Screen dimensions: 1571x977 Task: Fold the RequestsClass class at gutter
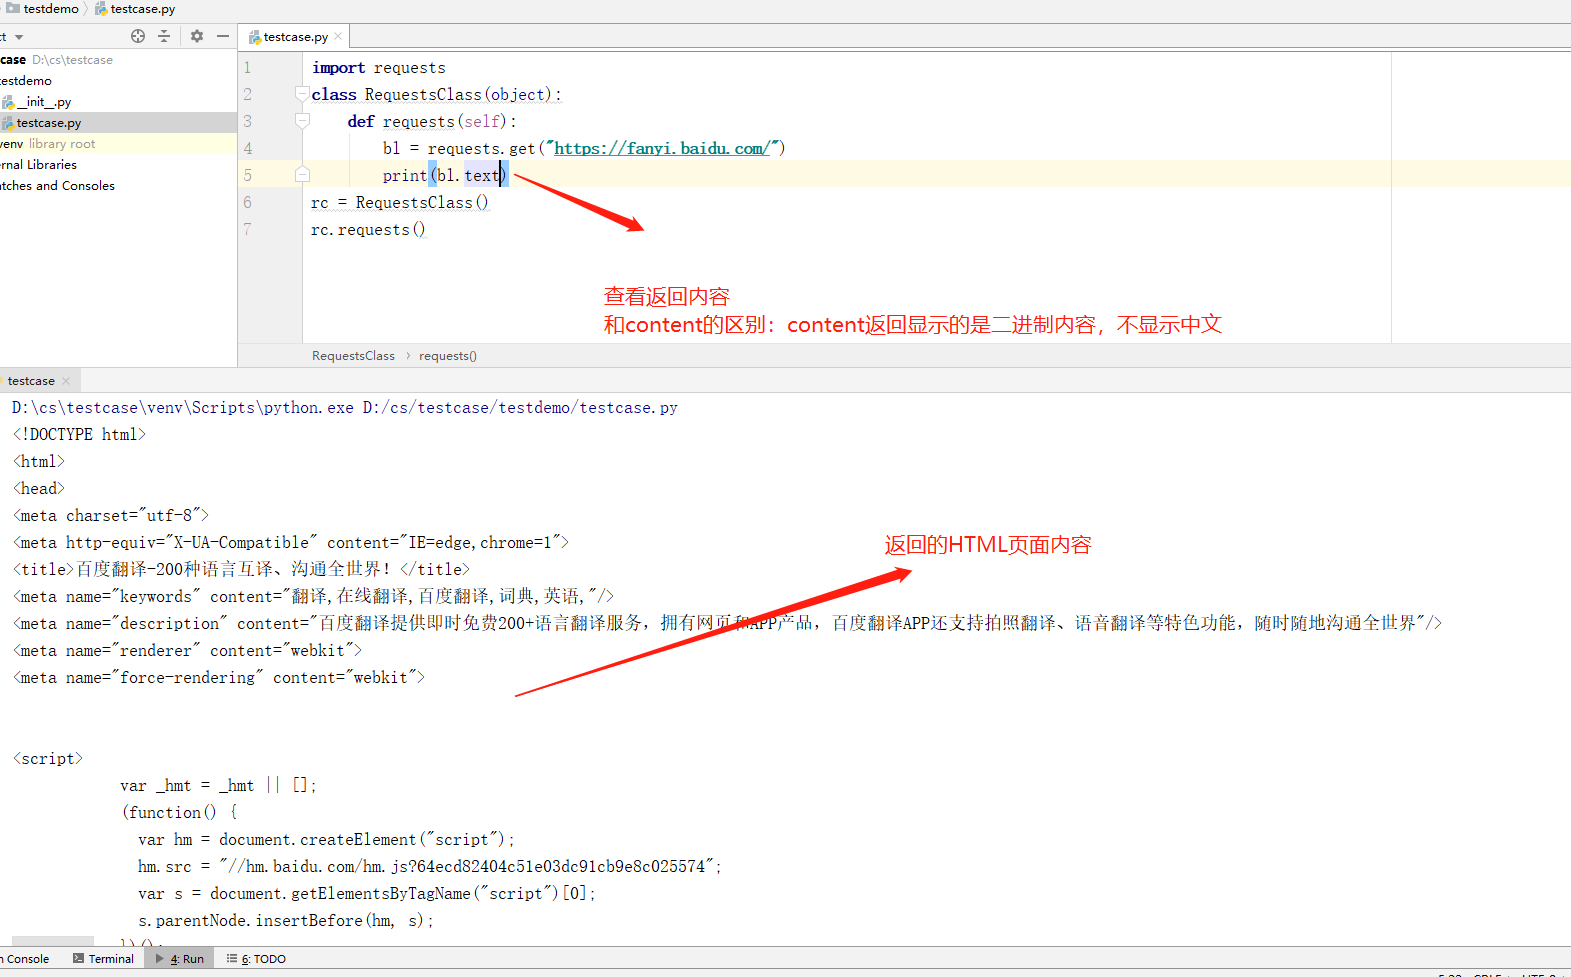[302, 94]
